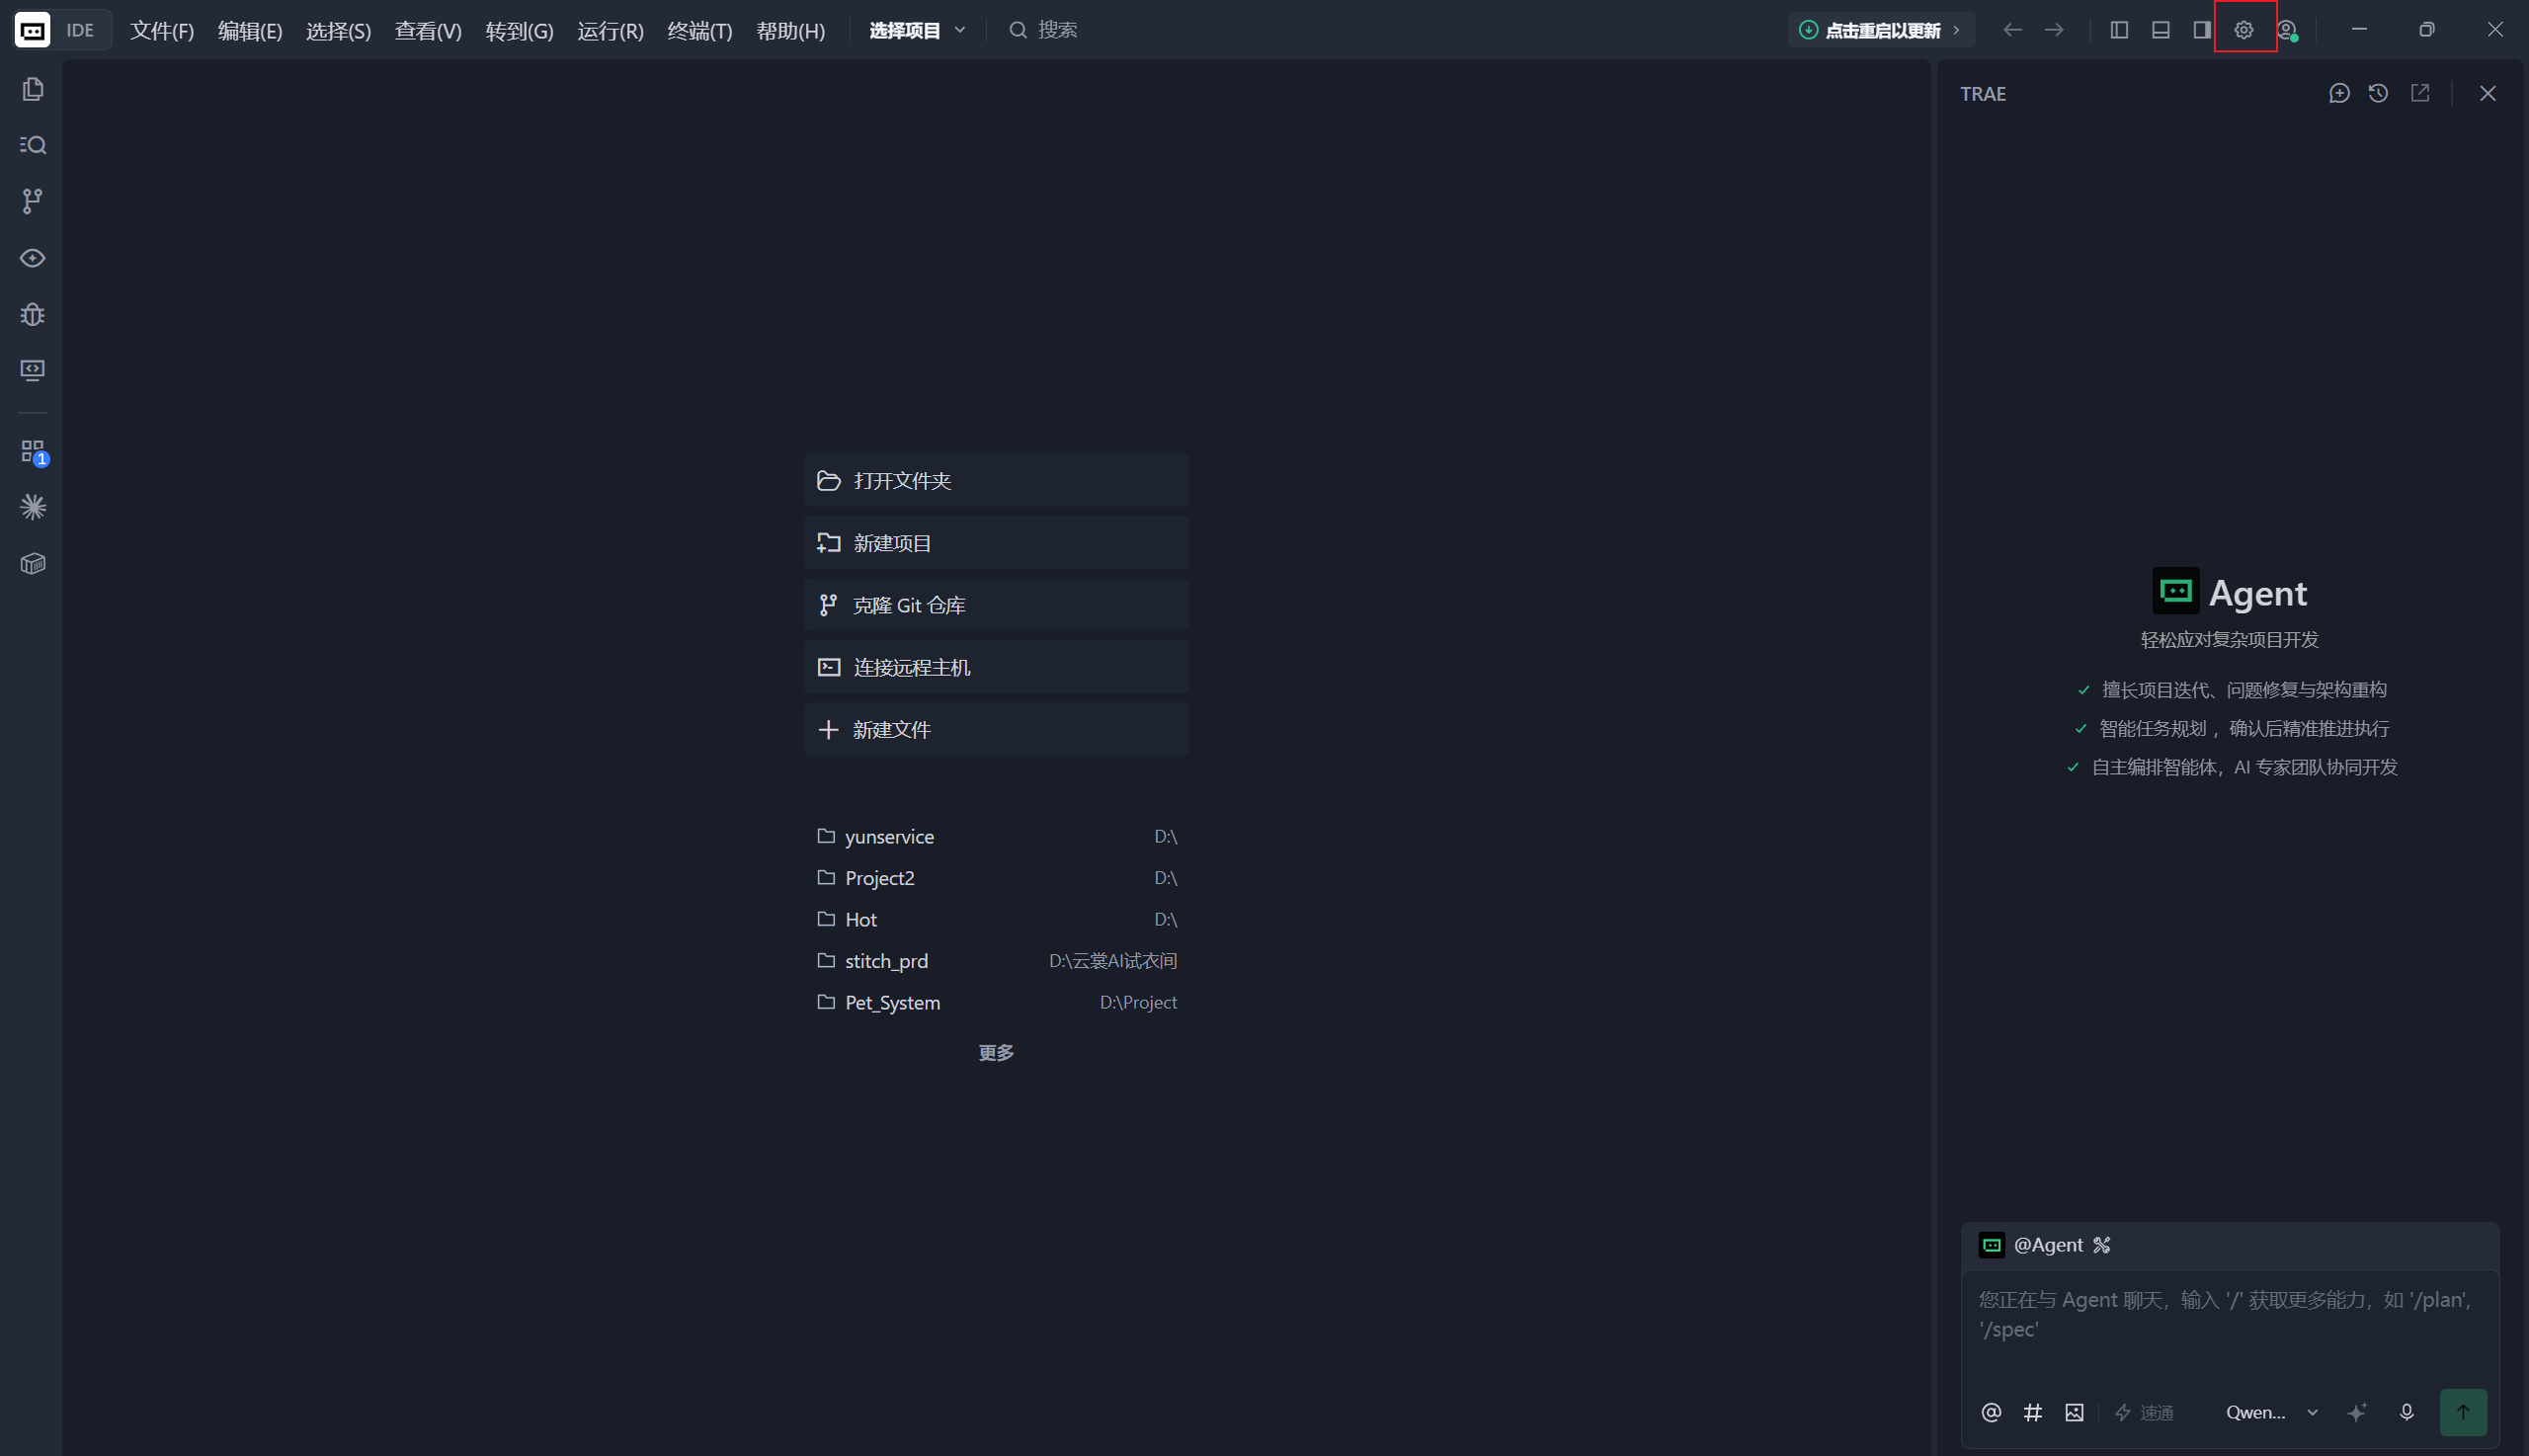The image size is (2529, 1456).
Task: Click the eye-shaped icon in activity bar
Action: tap(33, 258)
